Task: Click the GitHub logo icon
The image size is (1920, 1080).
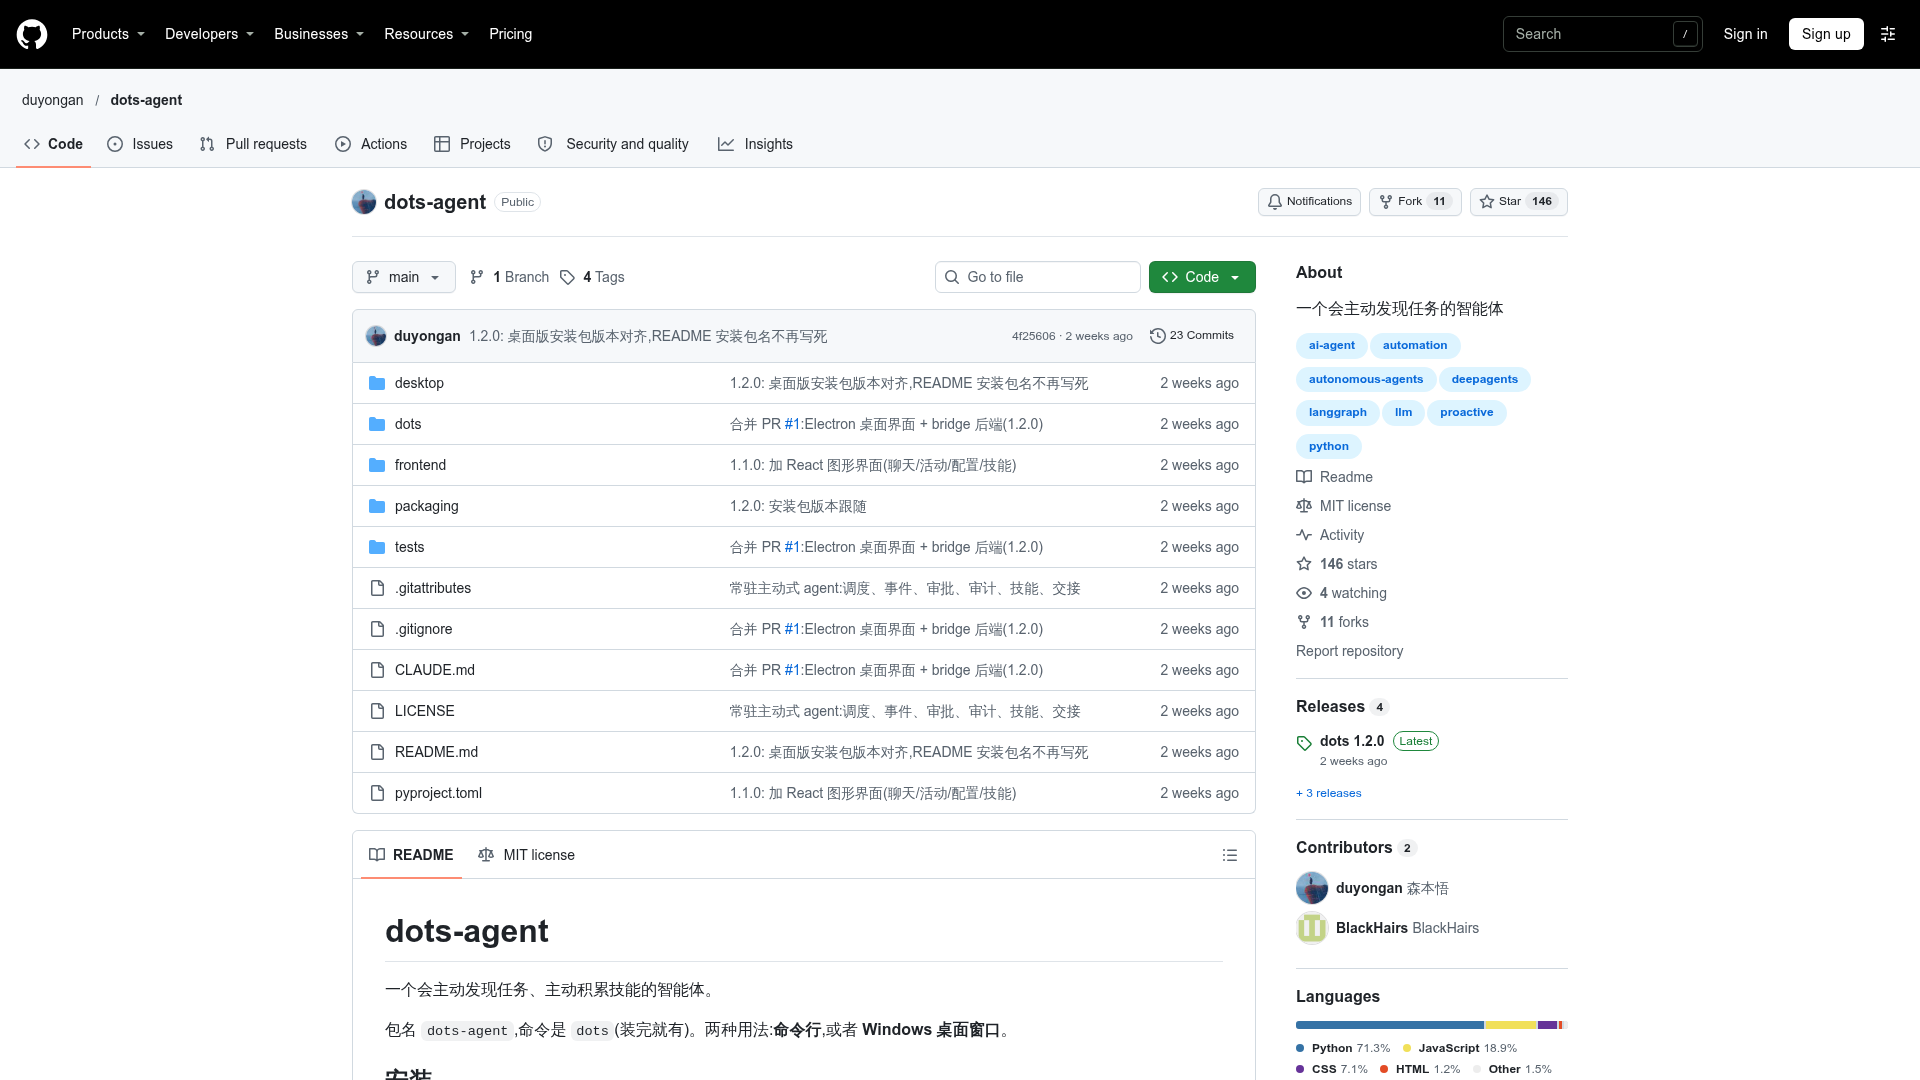Action: 32,34
